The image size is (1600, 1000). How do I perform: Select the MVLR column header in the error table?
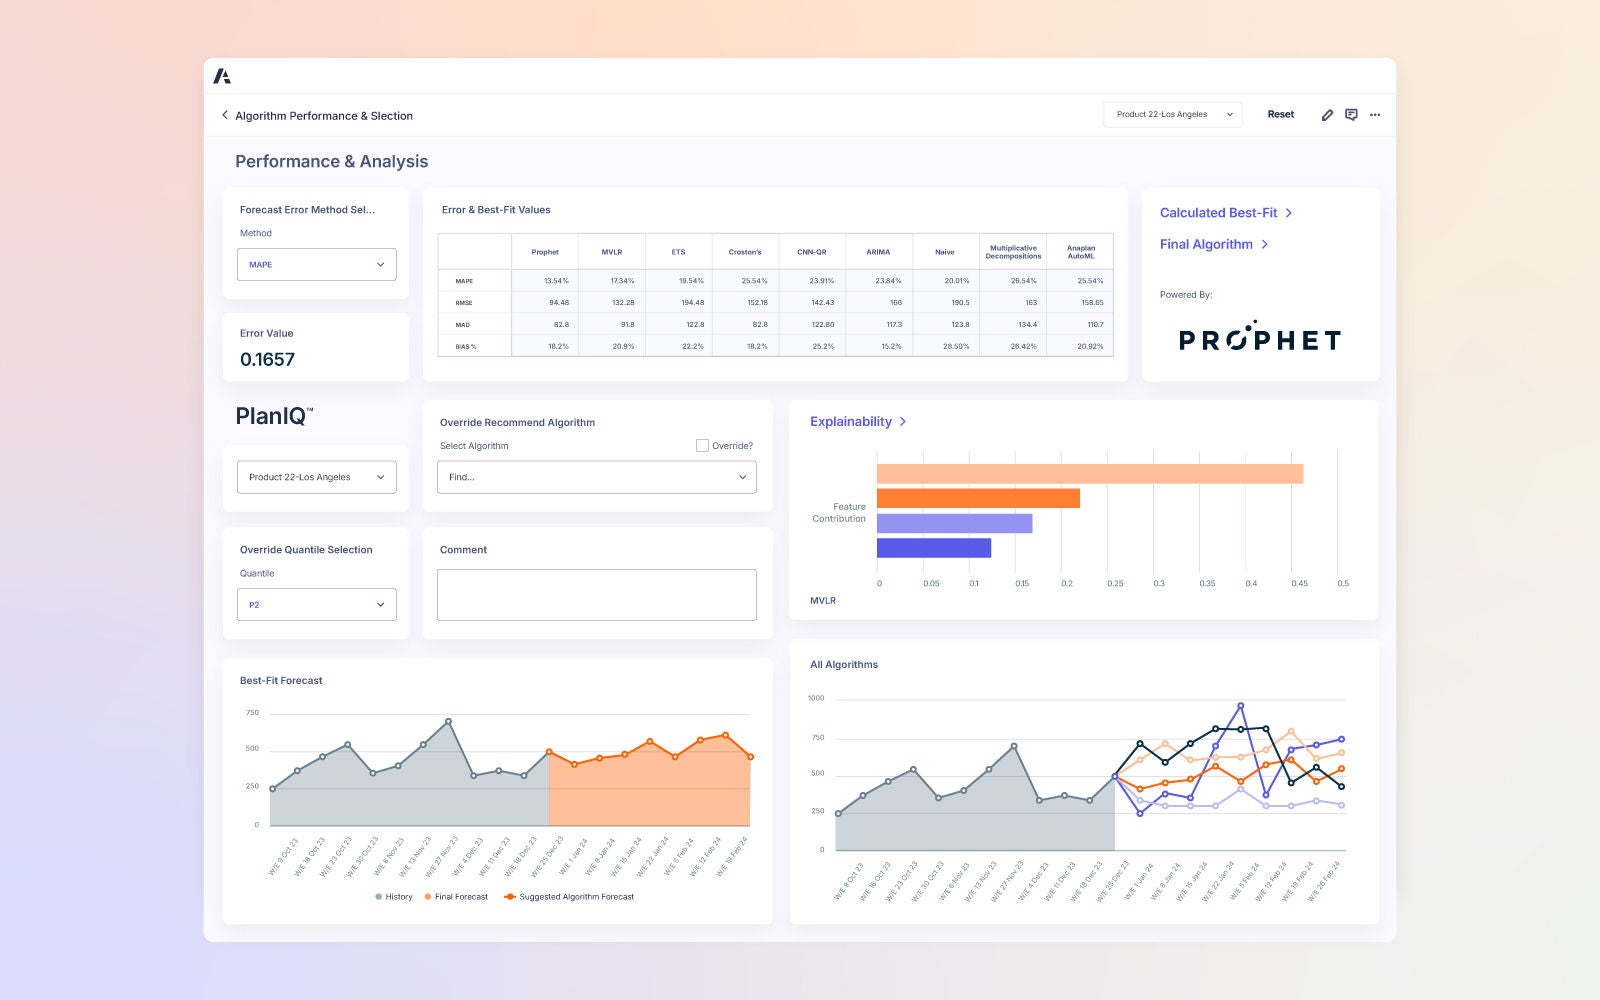611,252
